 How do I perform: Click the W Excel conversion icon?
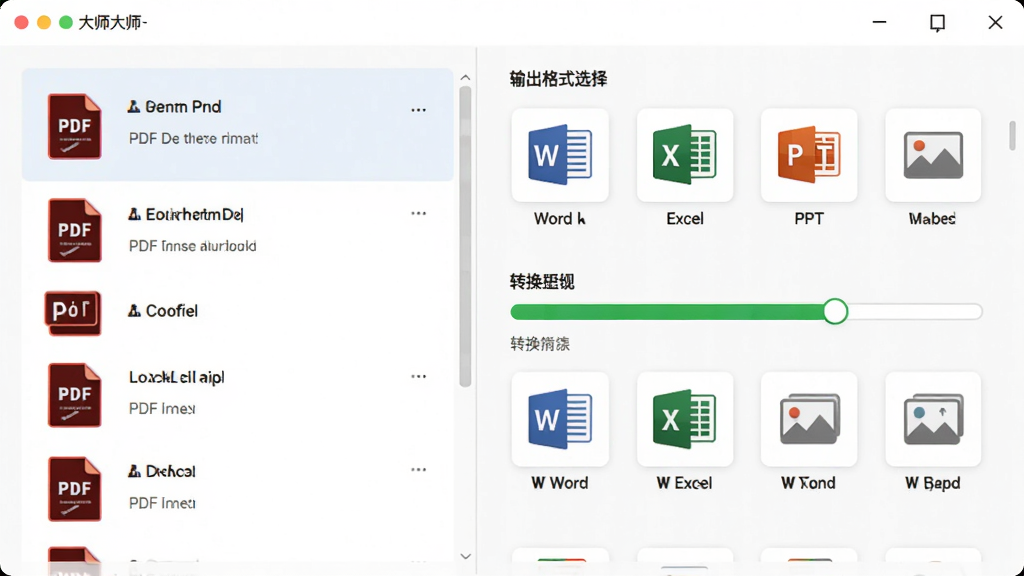click(x=684, y=419)
